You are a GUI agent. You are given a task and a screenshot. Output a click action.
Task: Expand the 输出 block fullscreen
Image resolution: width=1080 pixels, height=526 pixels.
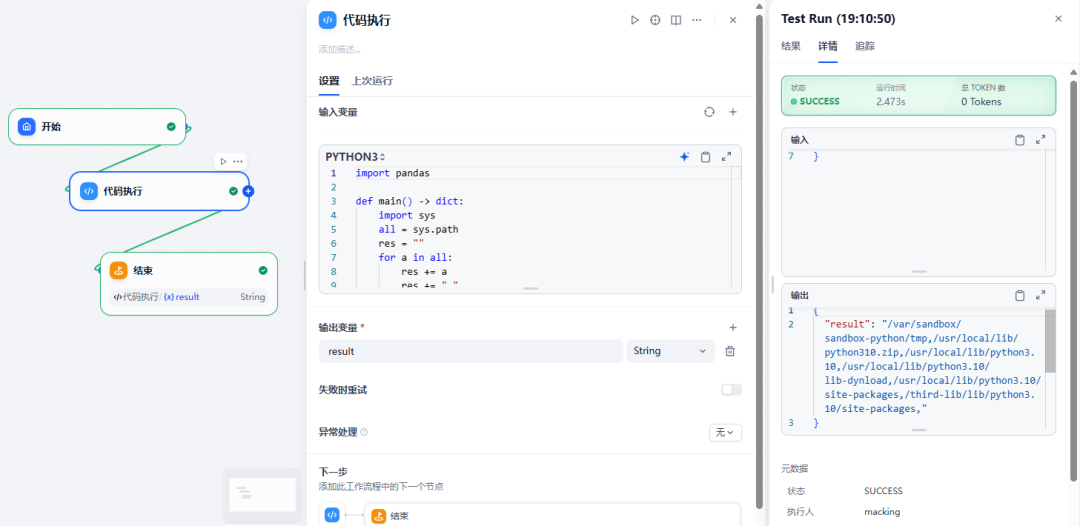point(1040,295)
